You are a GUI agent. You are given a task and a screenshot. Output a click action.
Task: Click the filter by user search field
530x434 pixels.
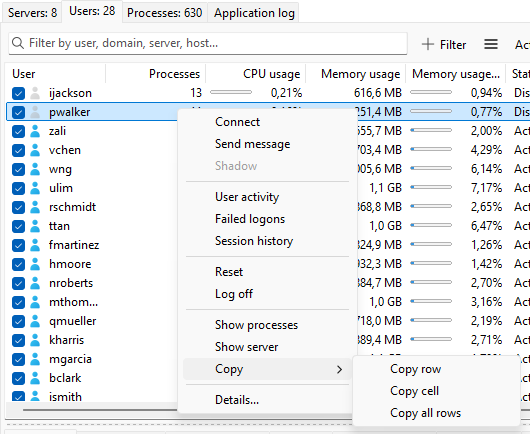pyautogui.click(x=208, y=43)
